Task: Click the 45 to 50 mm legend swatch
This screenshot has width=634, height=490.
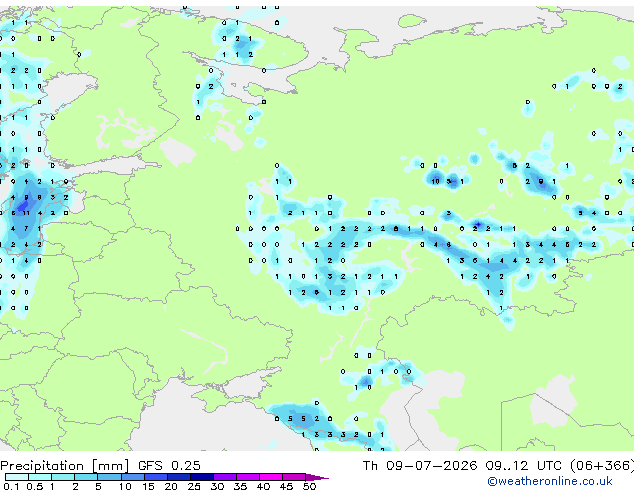Action: 294,477
